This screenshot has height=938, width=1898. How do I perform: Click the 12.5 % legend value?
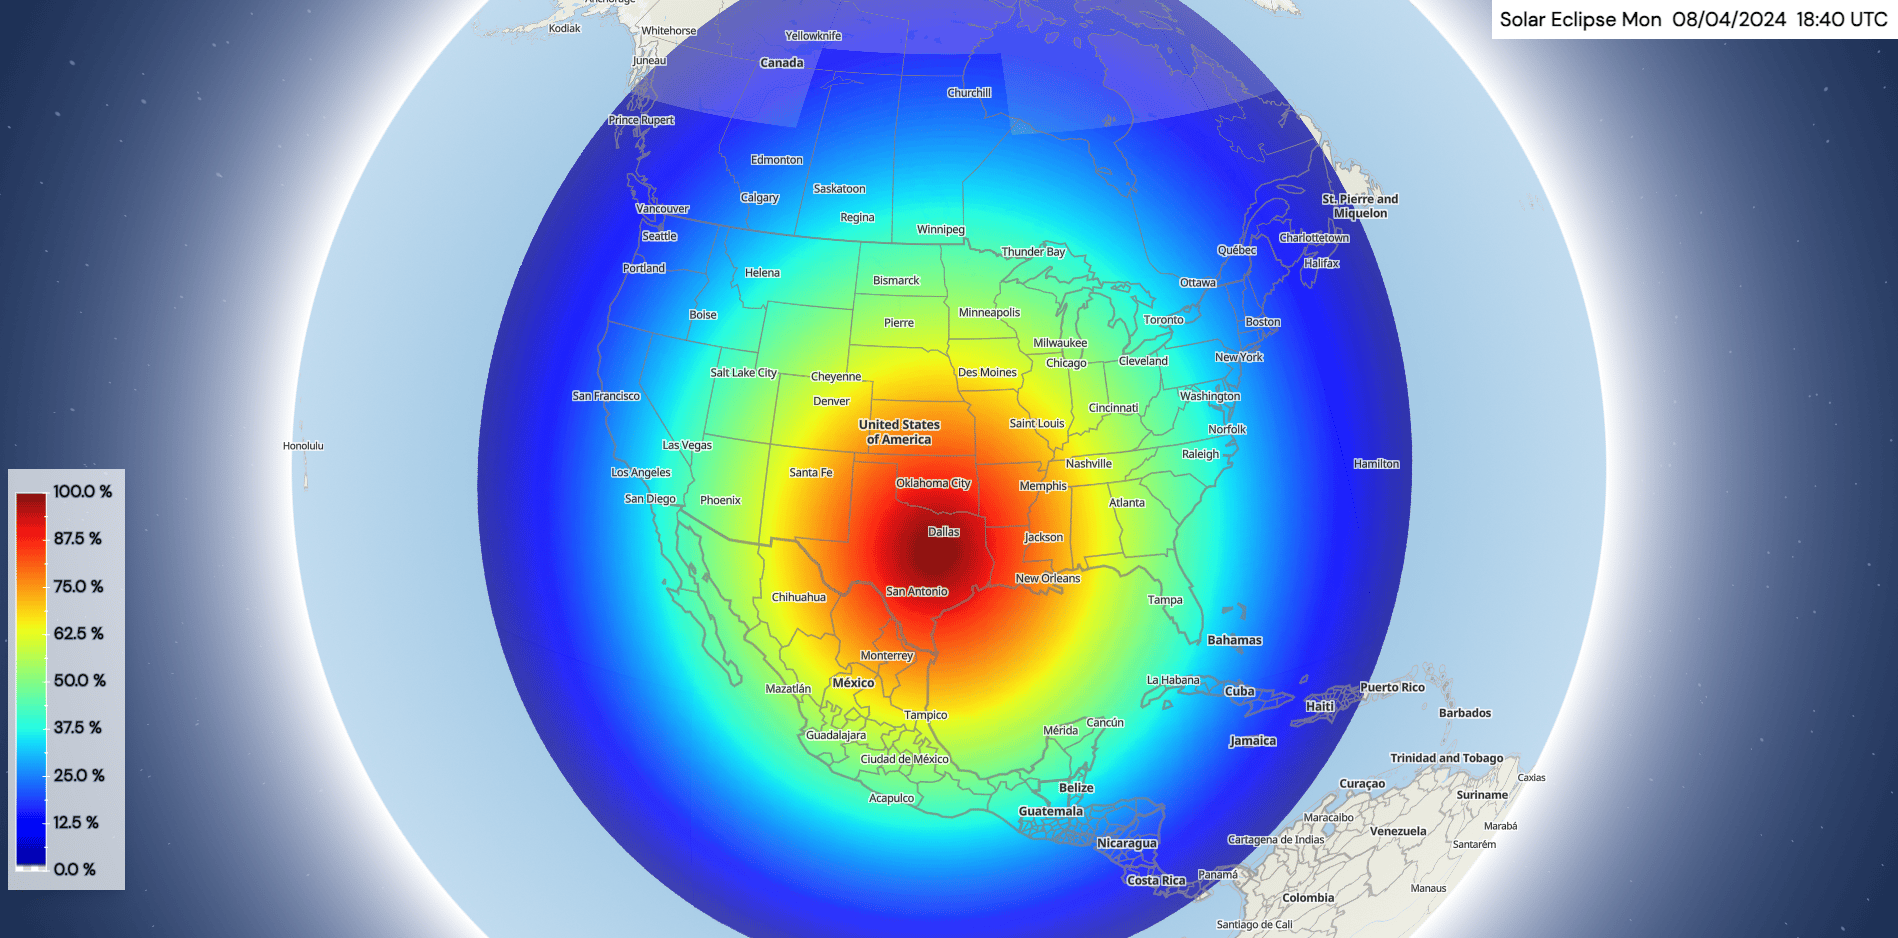[76, 822]
